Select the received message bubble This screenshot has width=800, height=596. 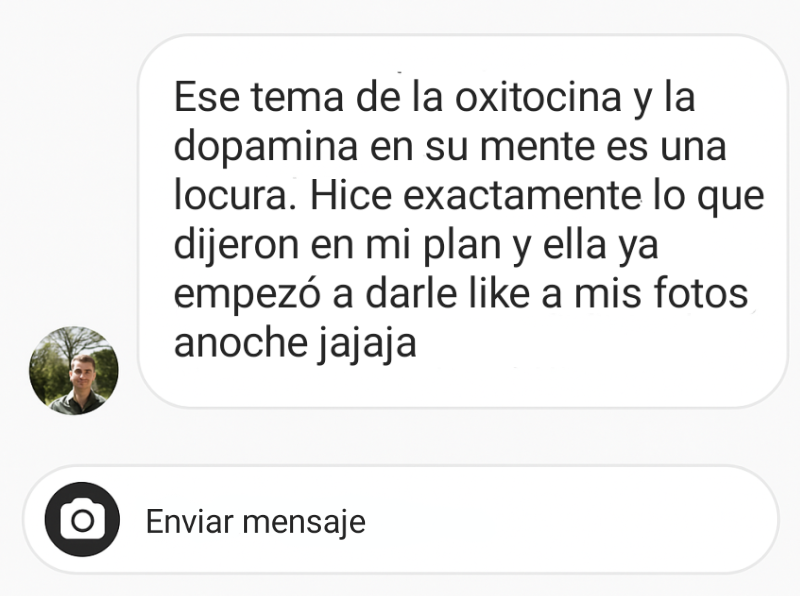(463, 221)
